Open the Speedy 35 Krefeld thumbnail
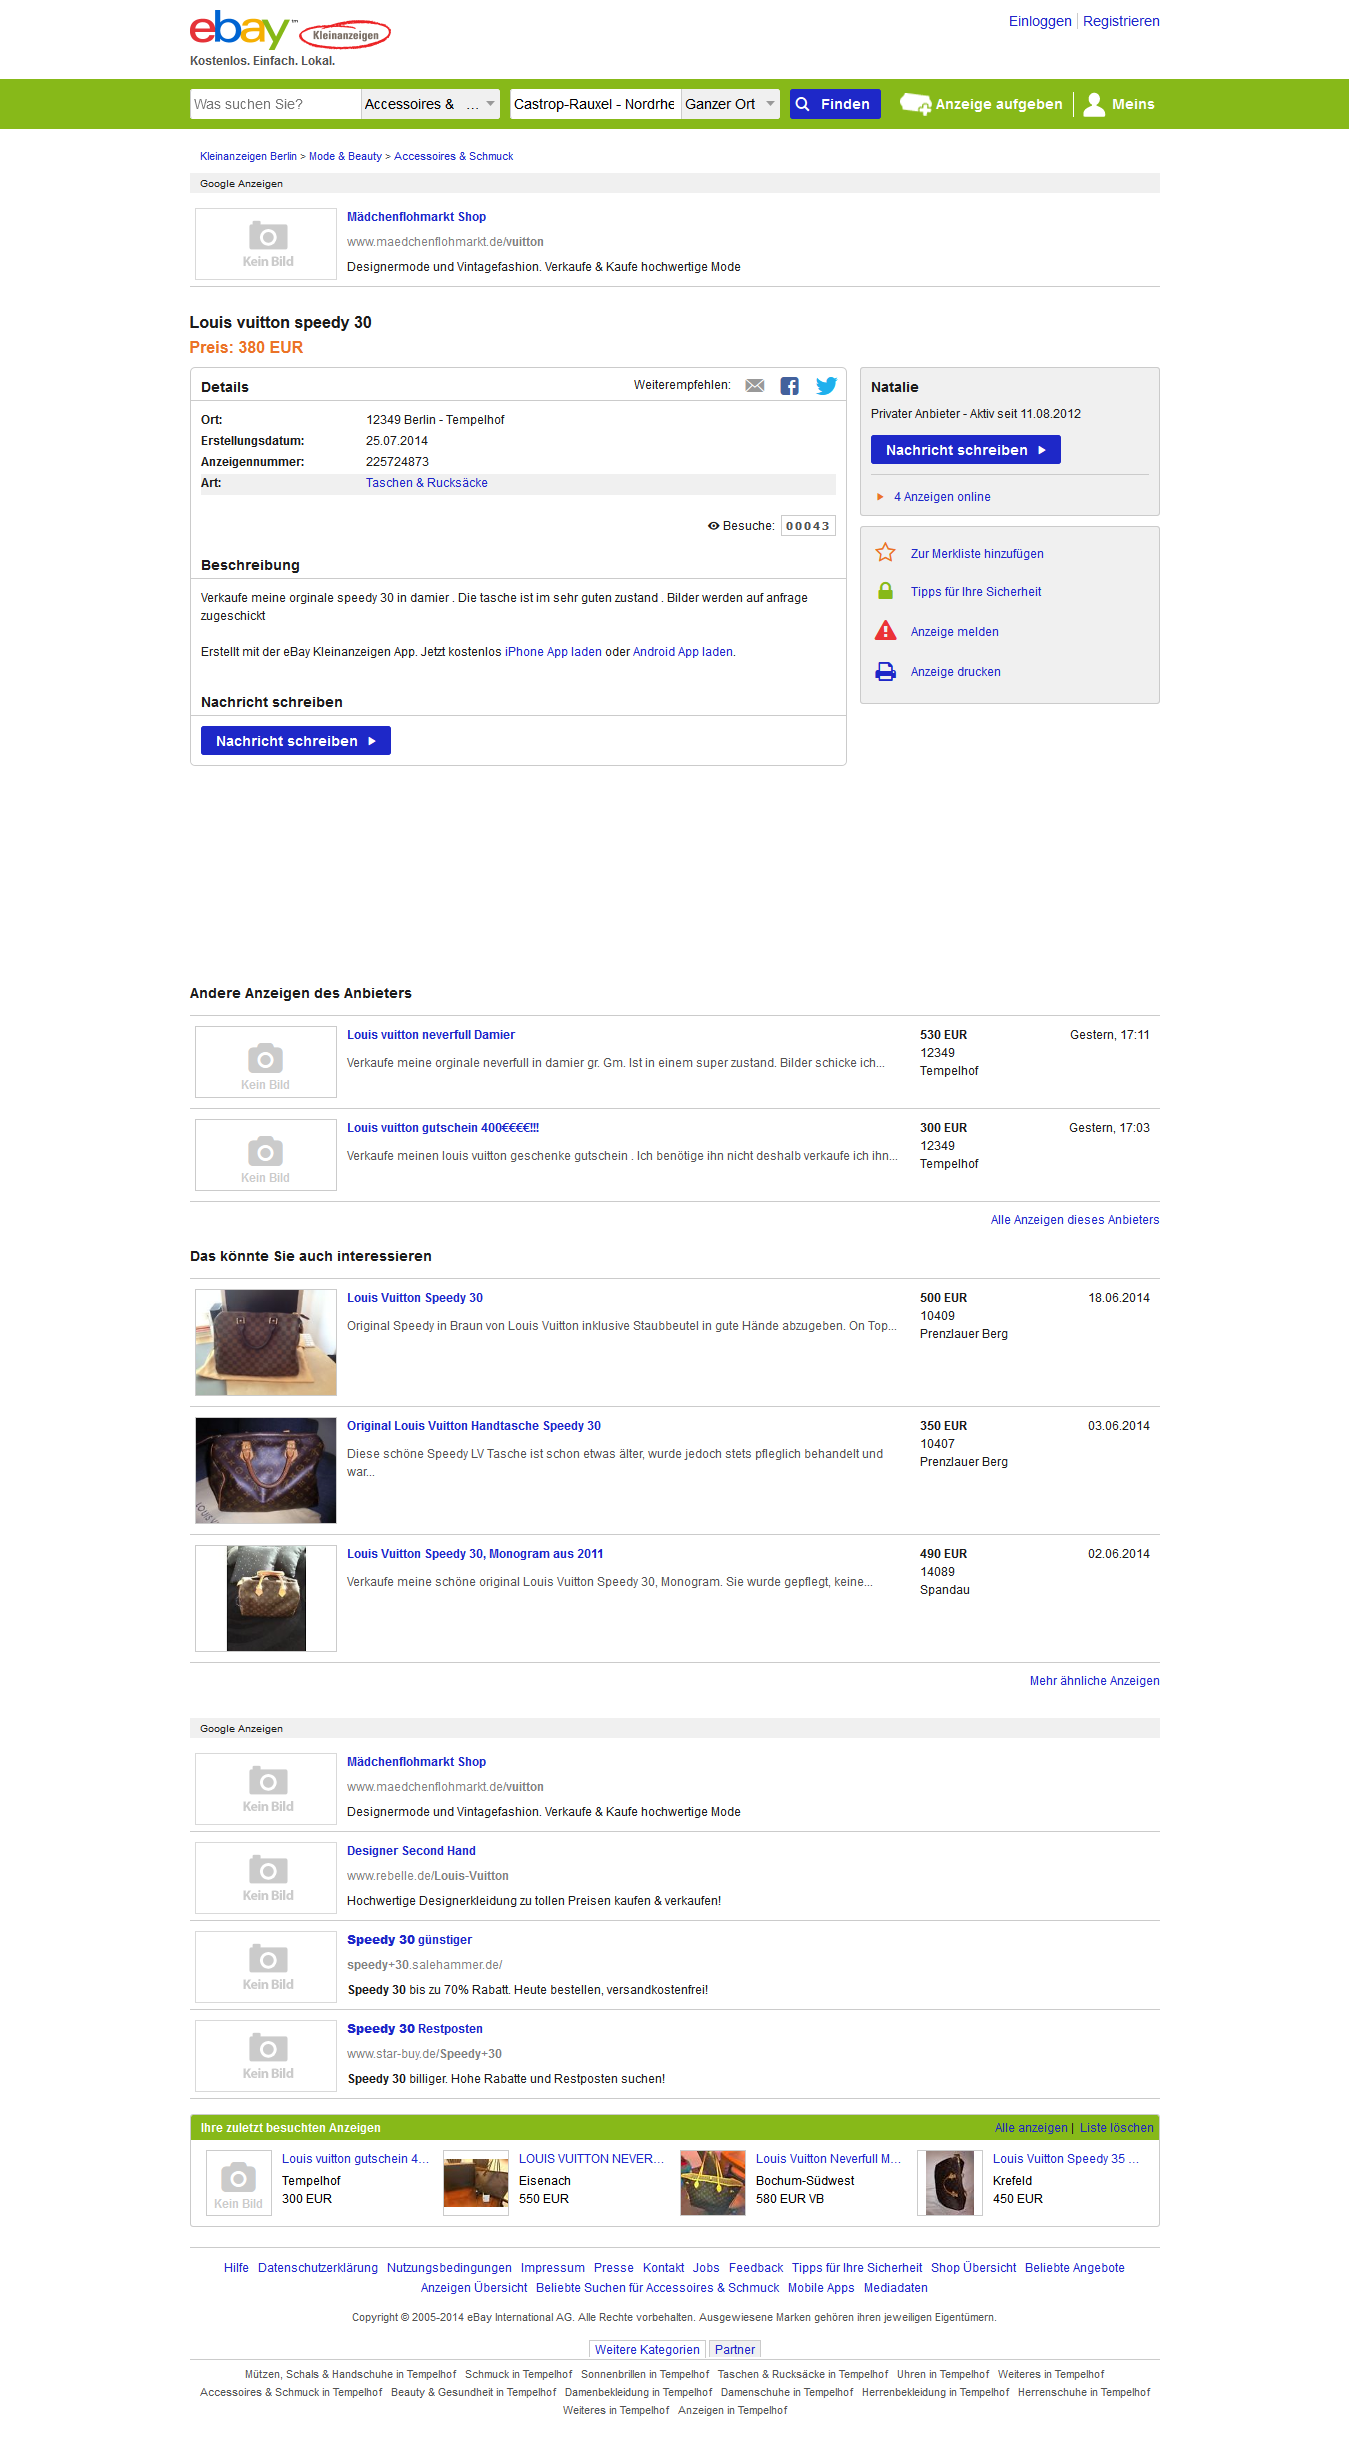Screen dimensions: 1349x2450 950,2183
